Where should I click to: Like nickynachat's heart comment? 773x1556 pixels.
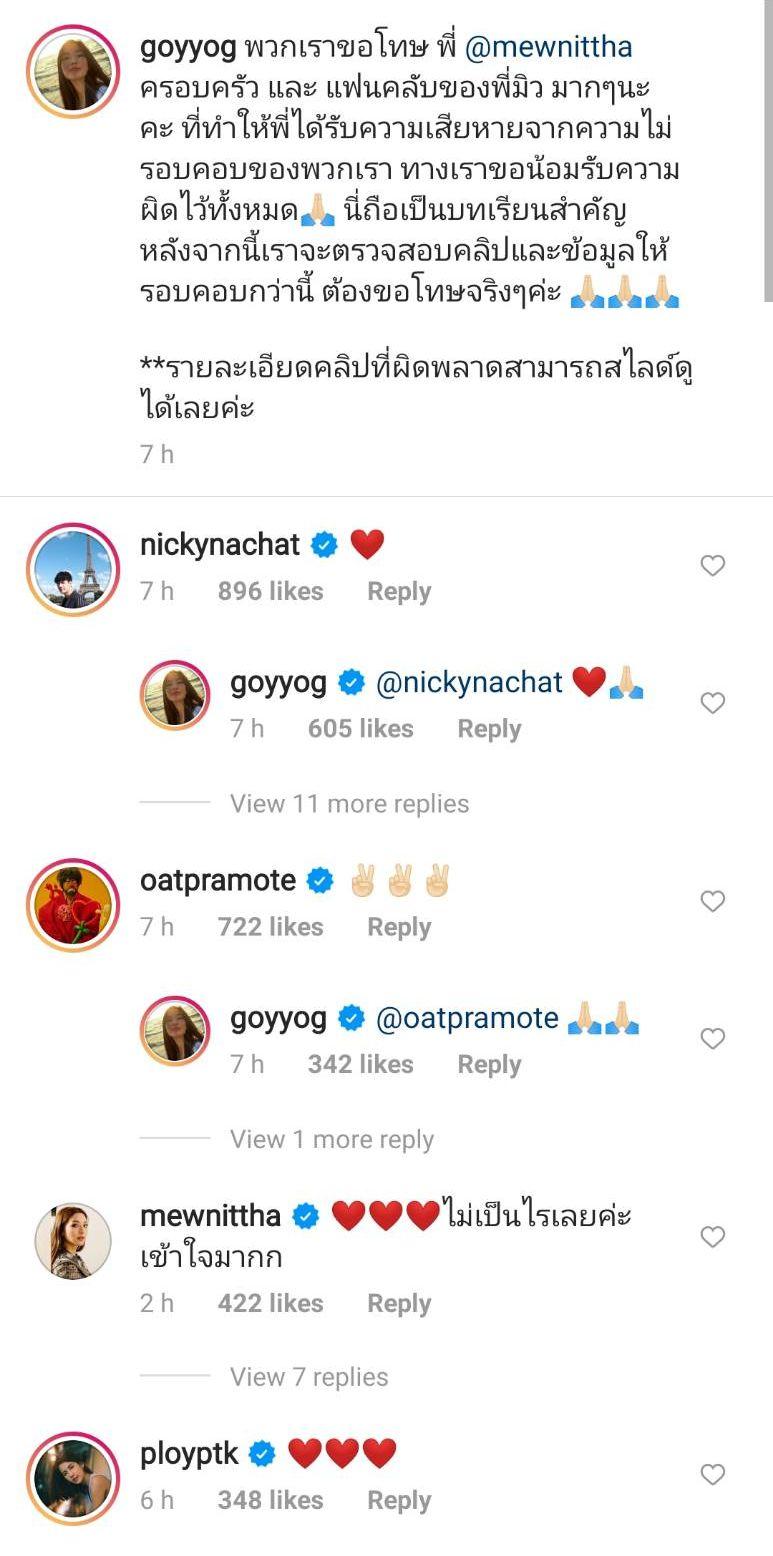click(712, 566)
